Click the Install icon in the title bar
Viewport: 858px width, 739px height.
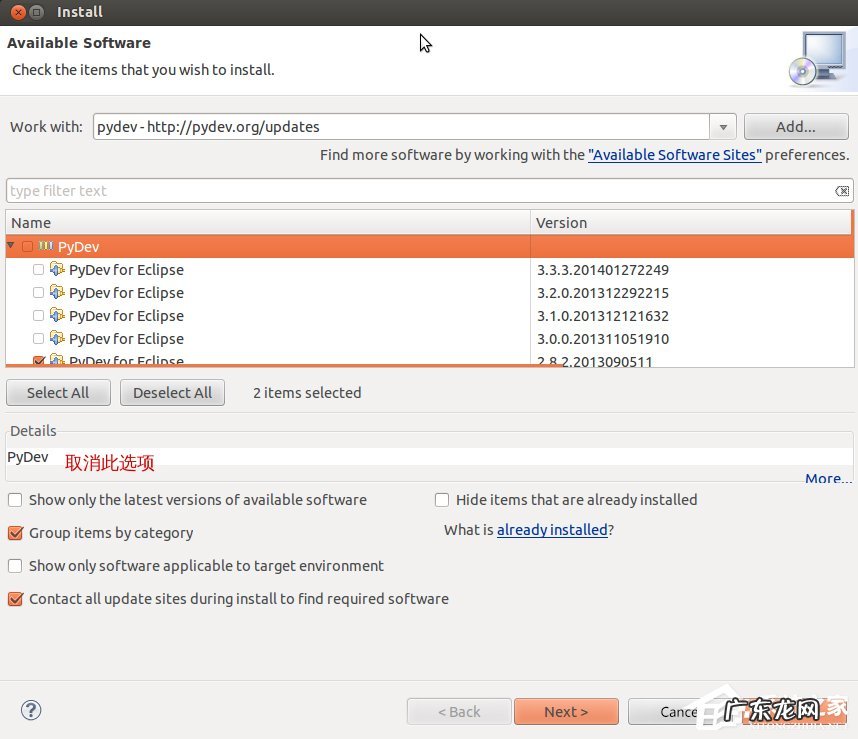tap(37, 12)
